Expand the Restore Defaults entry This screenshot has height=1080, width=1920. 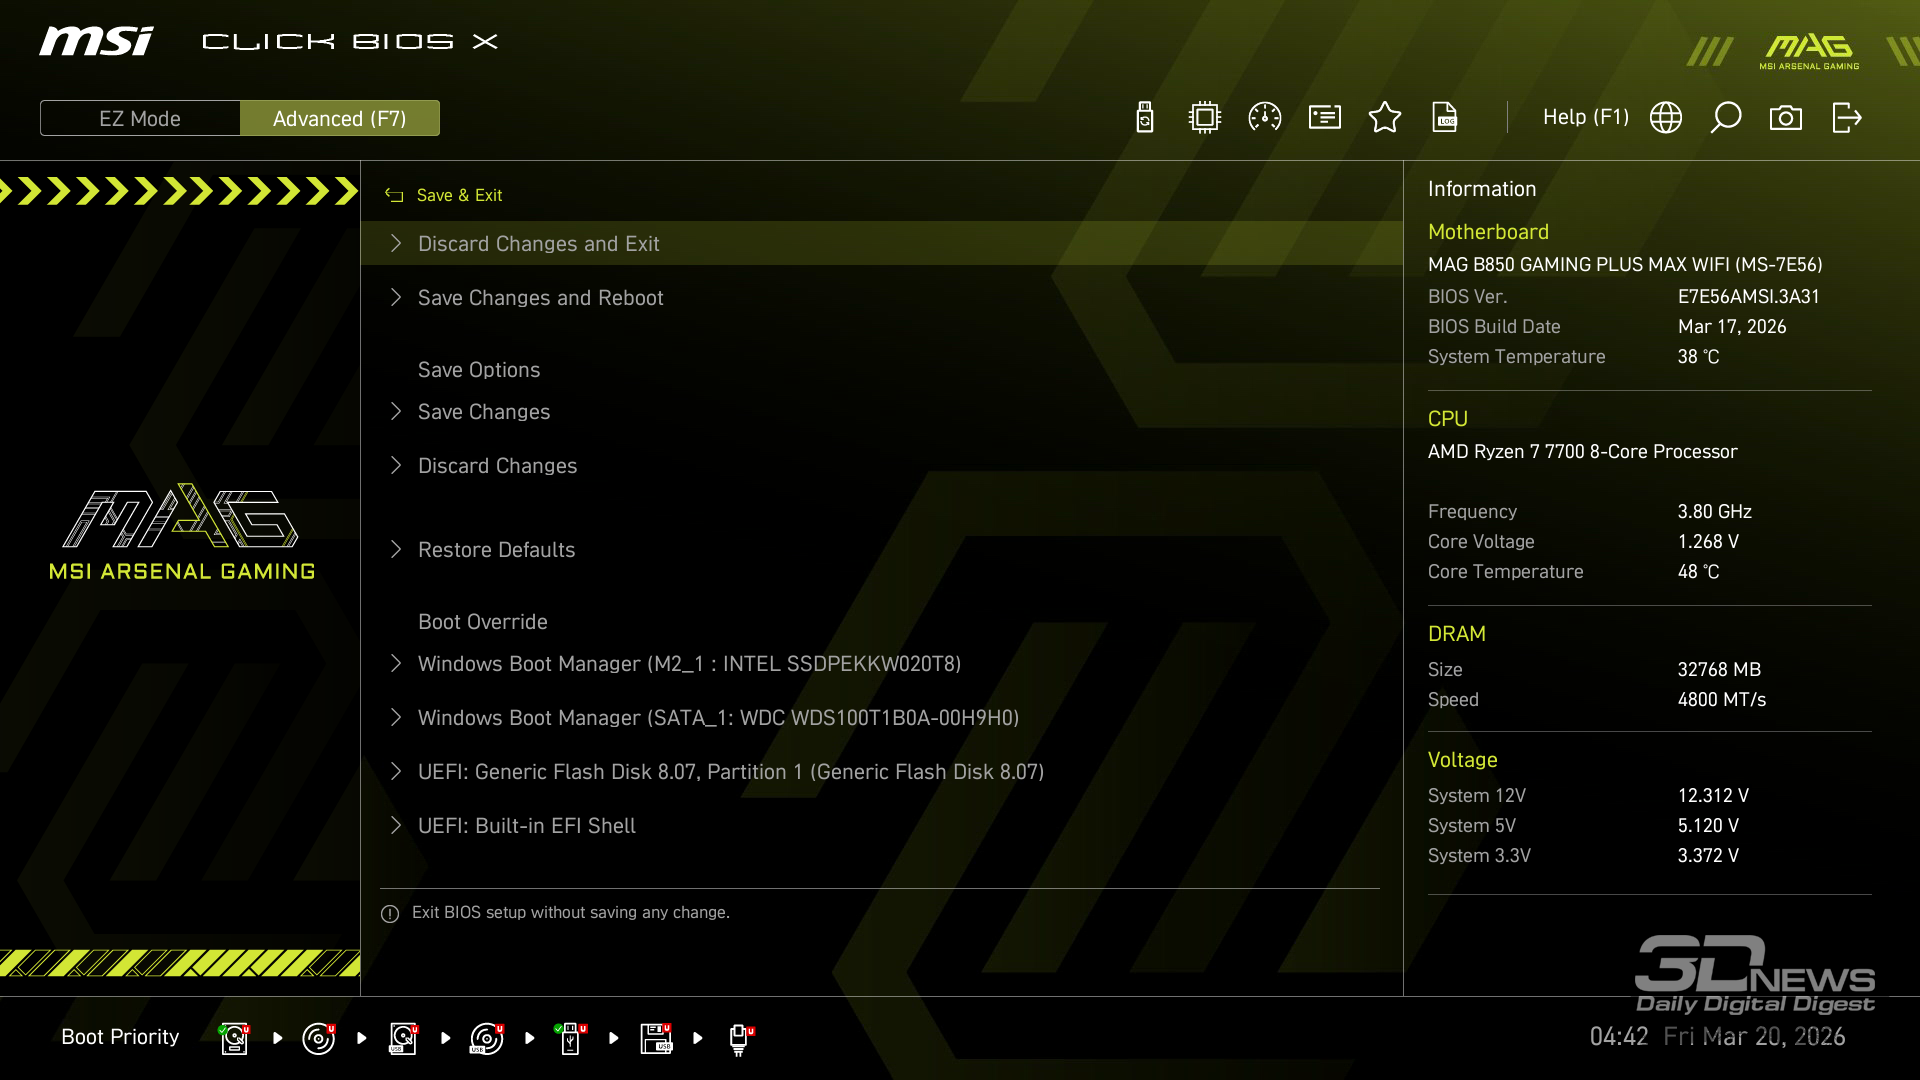point(496,550)
